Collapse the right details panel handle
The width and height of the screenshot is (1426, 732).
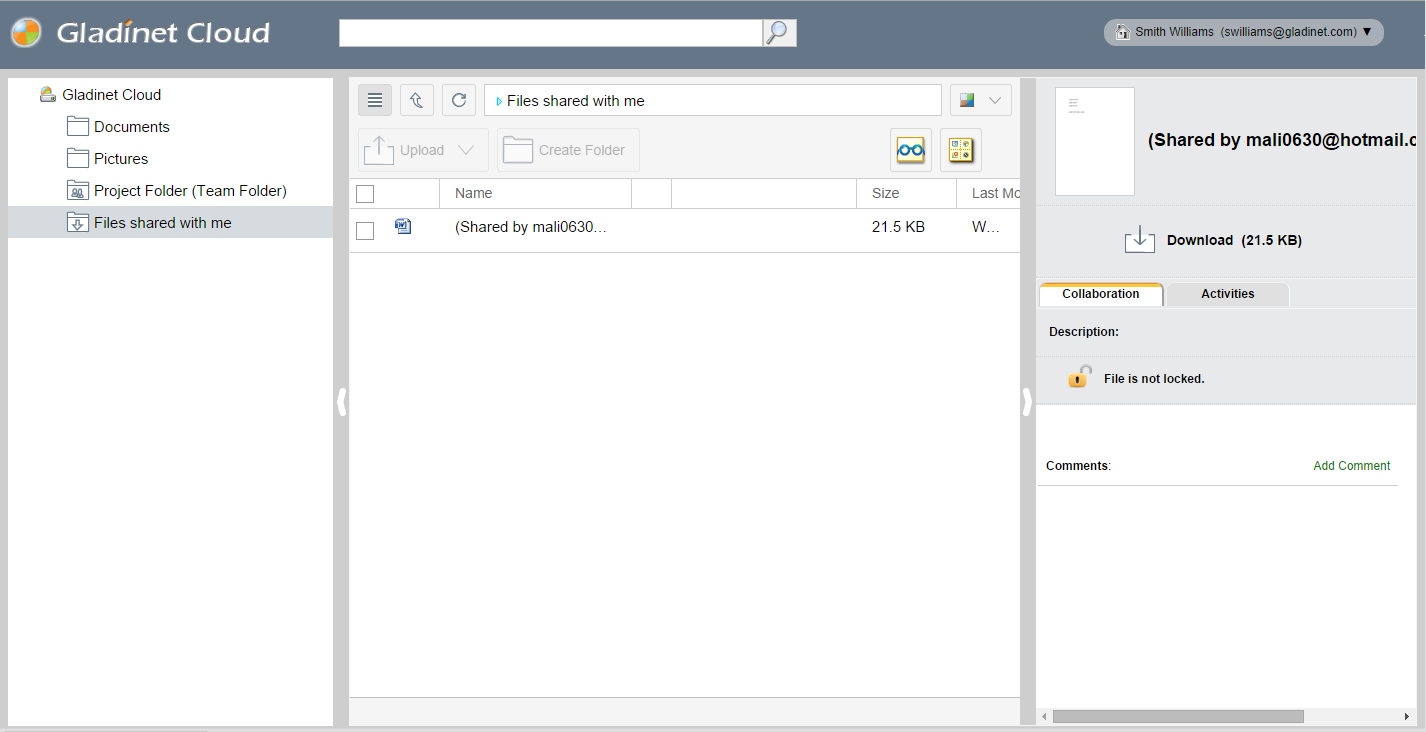pyautogui.click(x=1027, y=402)
